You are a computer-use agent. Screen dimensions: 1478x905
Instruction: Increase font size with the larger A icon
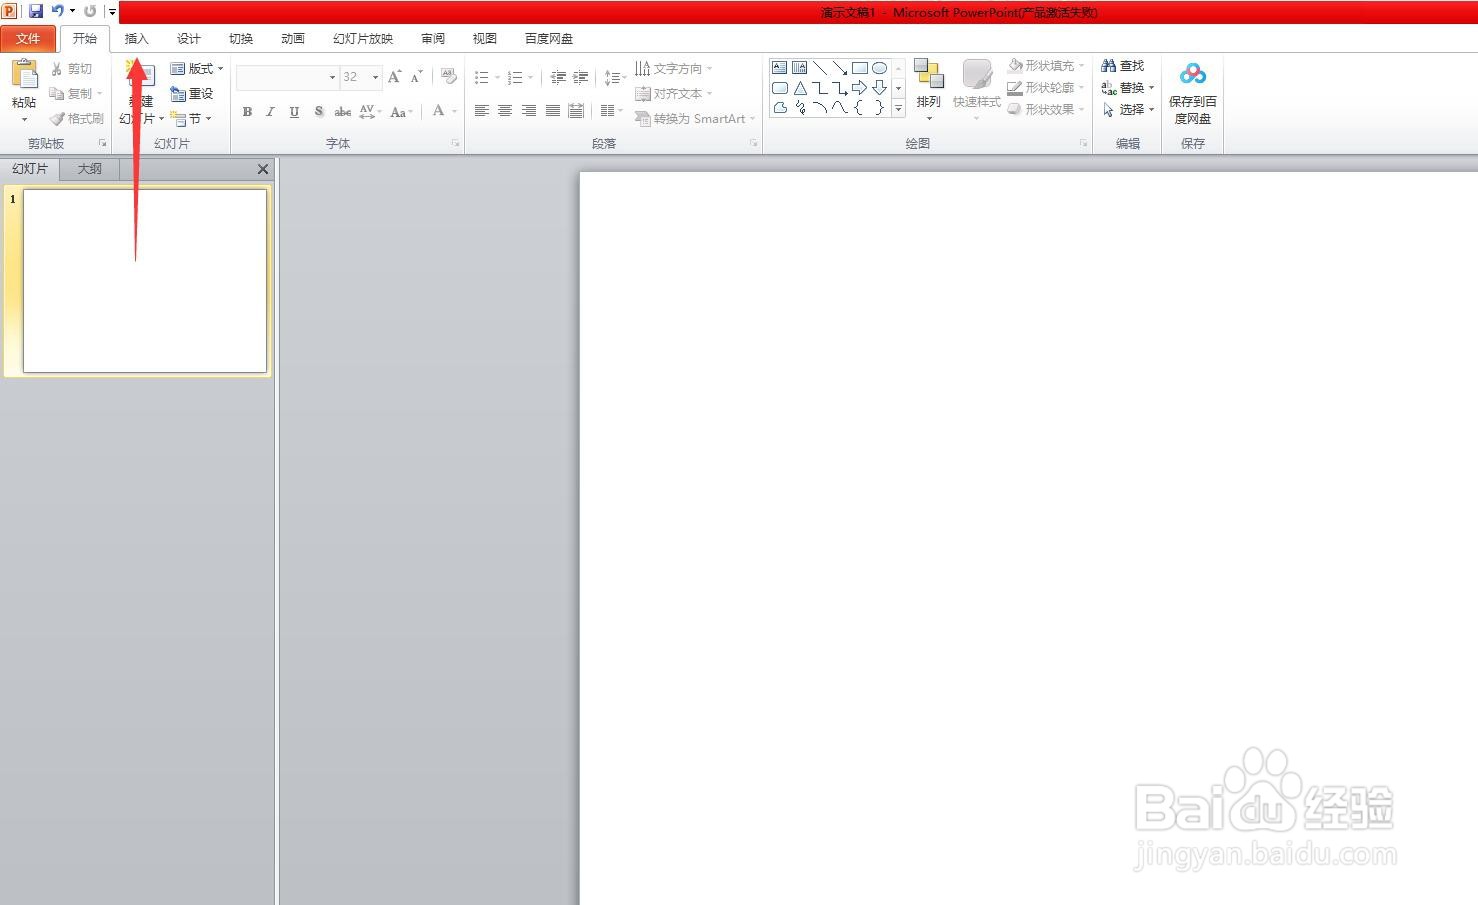pyautogui.click(x=394, y=77)
